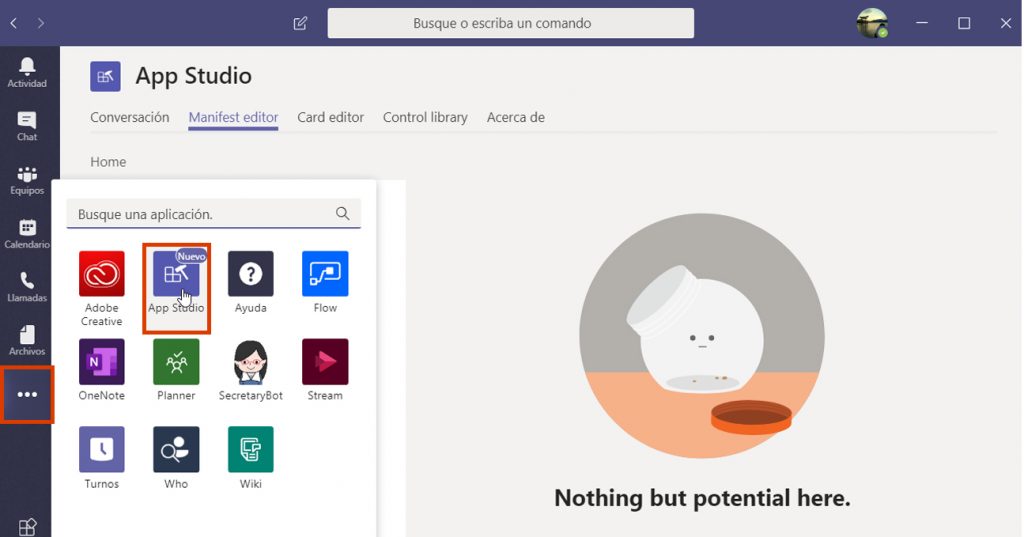Focus the Busque una aplicación search field

click(214, 214)
